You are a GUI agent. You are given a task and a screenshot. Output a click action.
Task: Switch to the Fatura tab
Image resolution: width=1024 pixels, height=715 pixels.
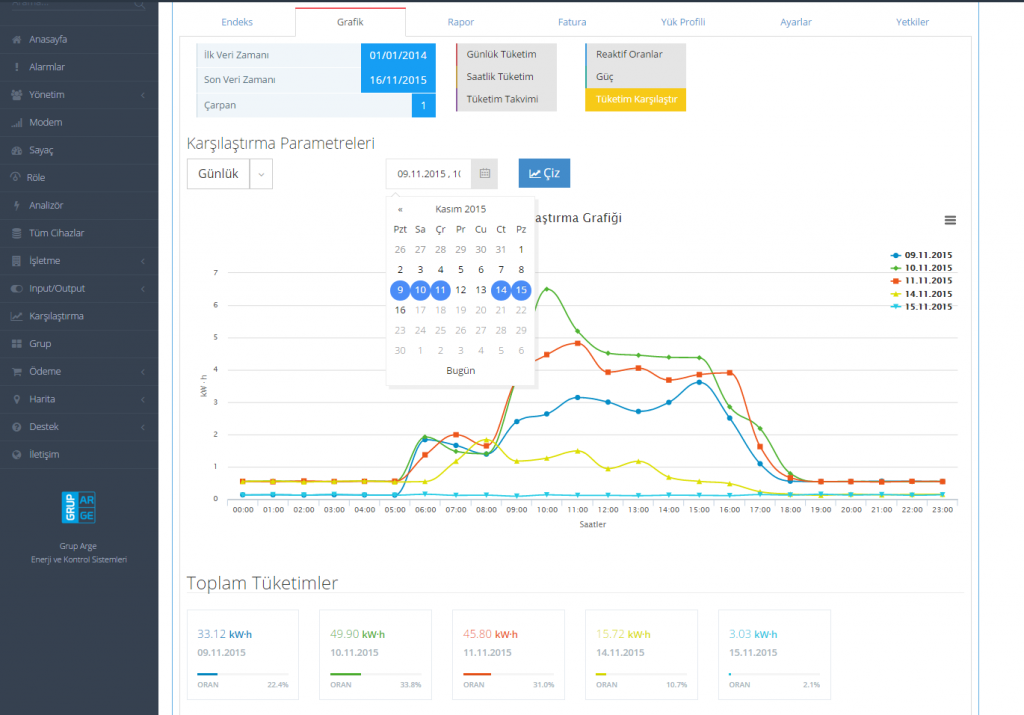click(572, 22)
